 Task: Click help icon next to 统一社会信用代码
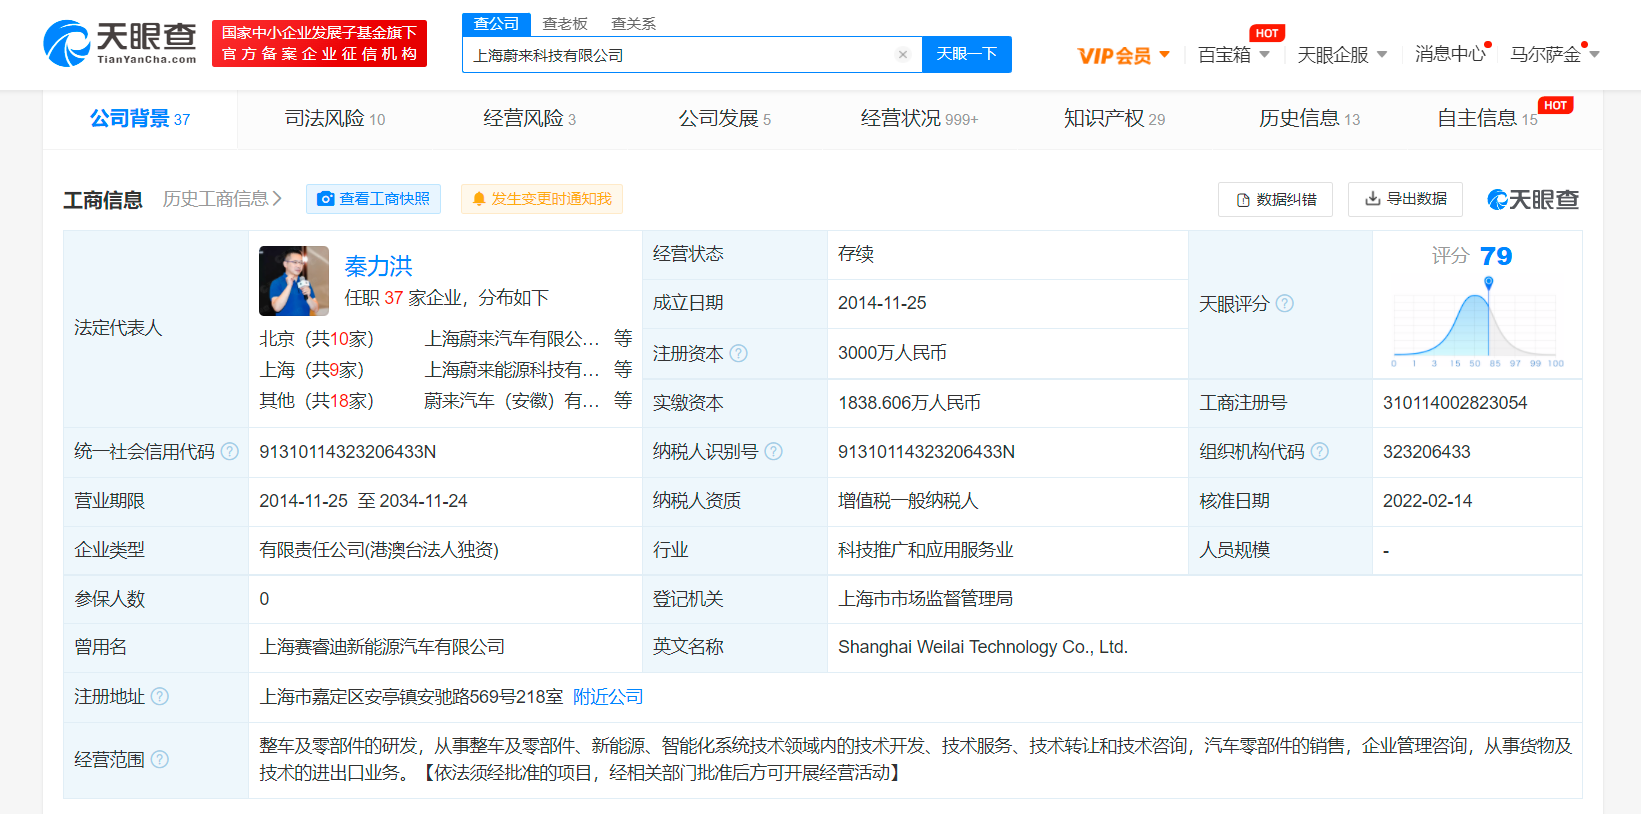(x=230, y=451)
